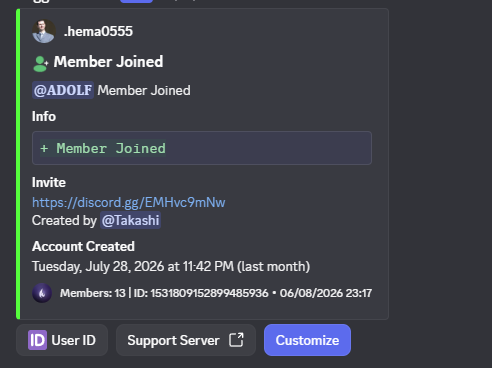492x368 pixels.
Task: Select the .hema0555 author name
Action: click(98, 31)
